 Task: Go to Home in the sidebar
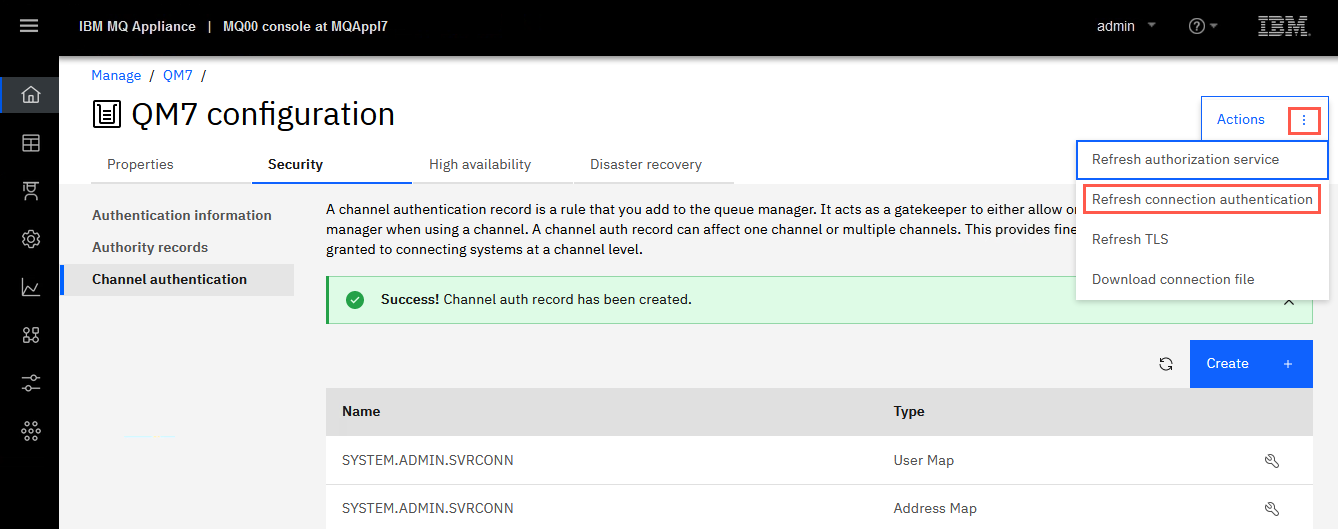point(30,95)
